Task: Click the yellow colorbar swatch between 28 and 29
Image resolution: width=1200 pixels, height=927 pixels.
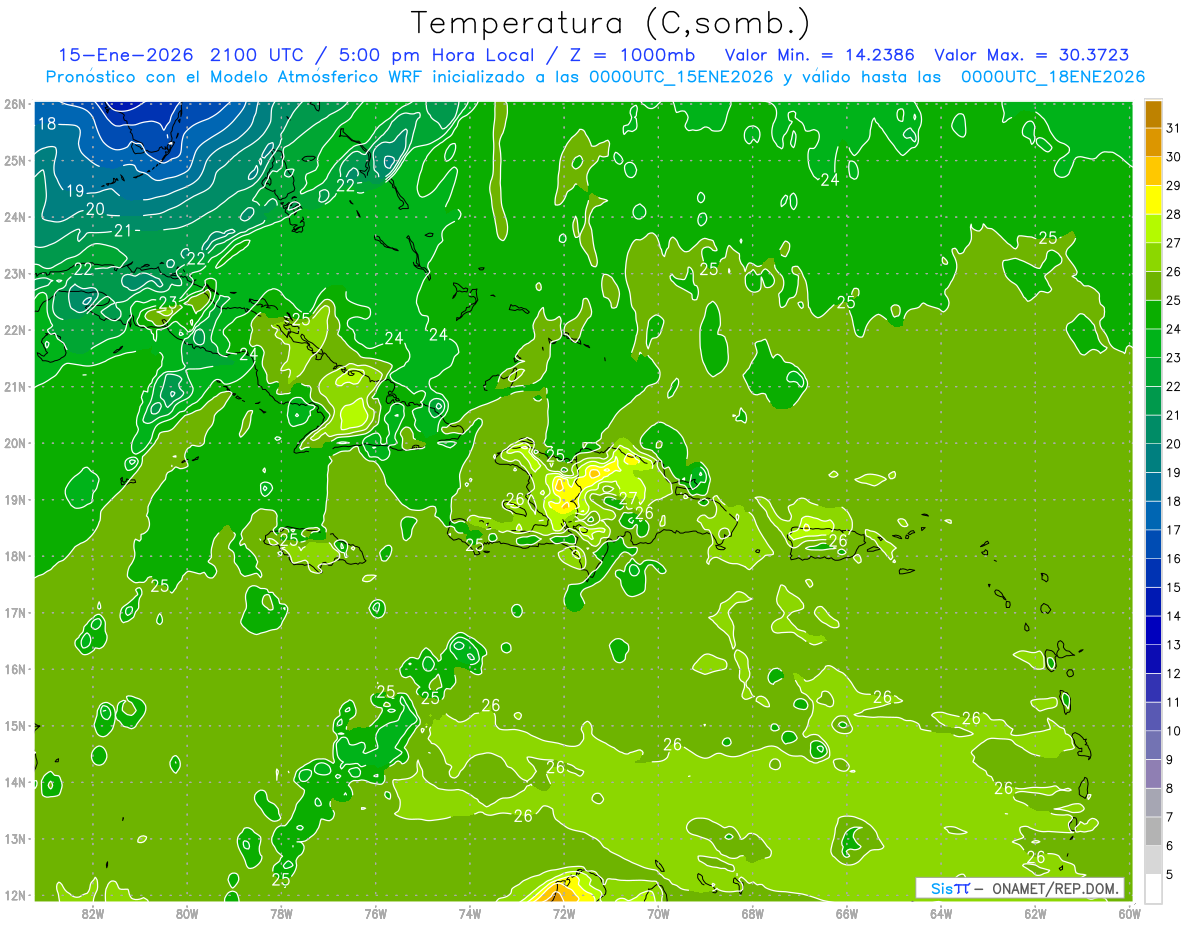Action: pos(1153,200)
